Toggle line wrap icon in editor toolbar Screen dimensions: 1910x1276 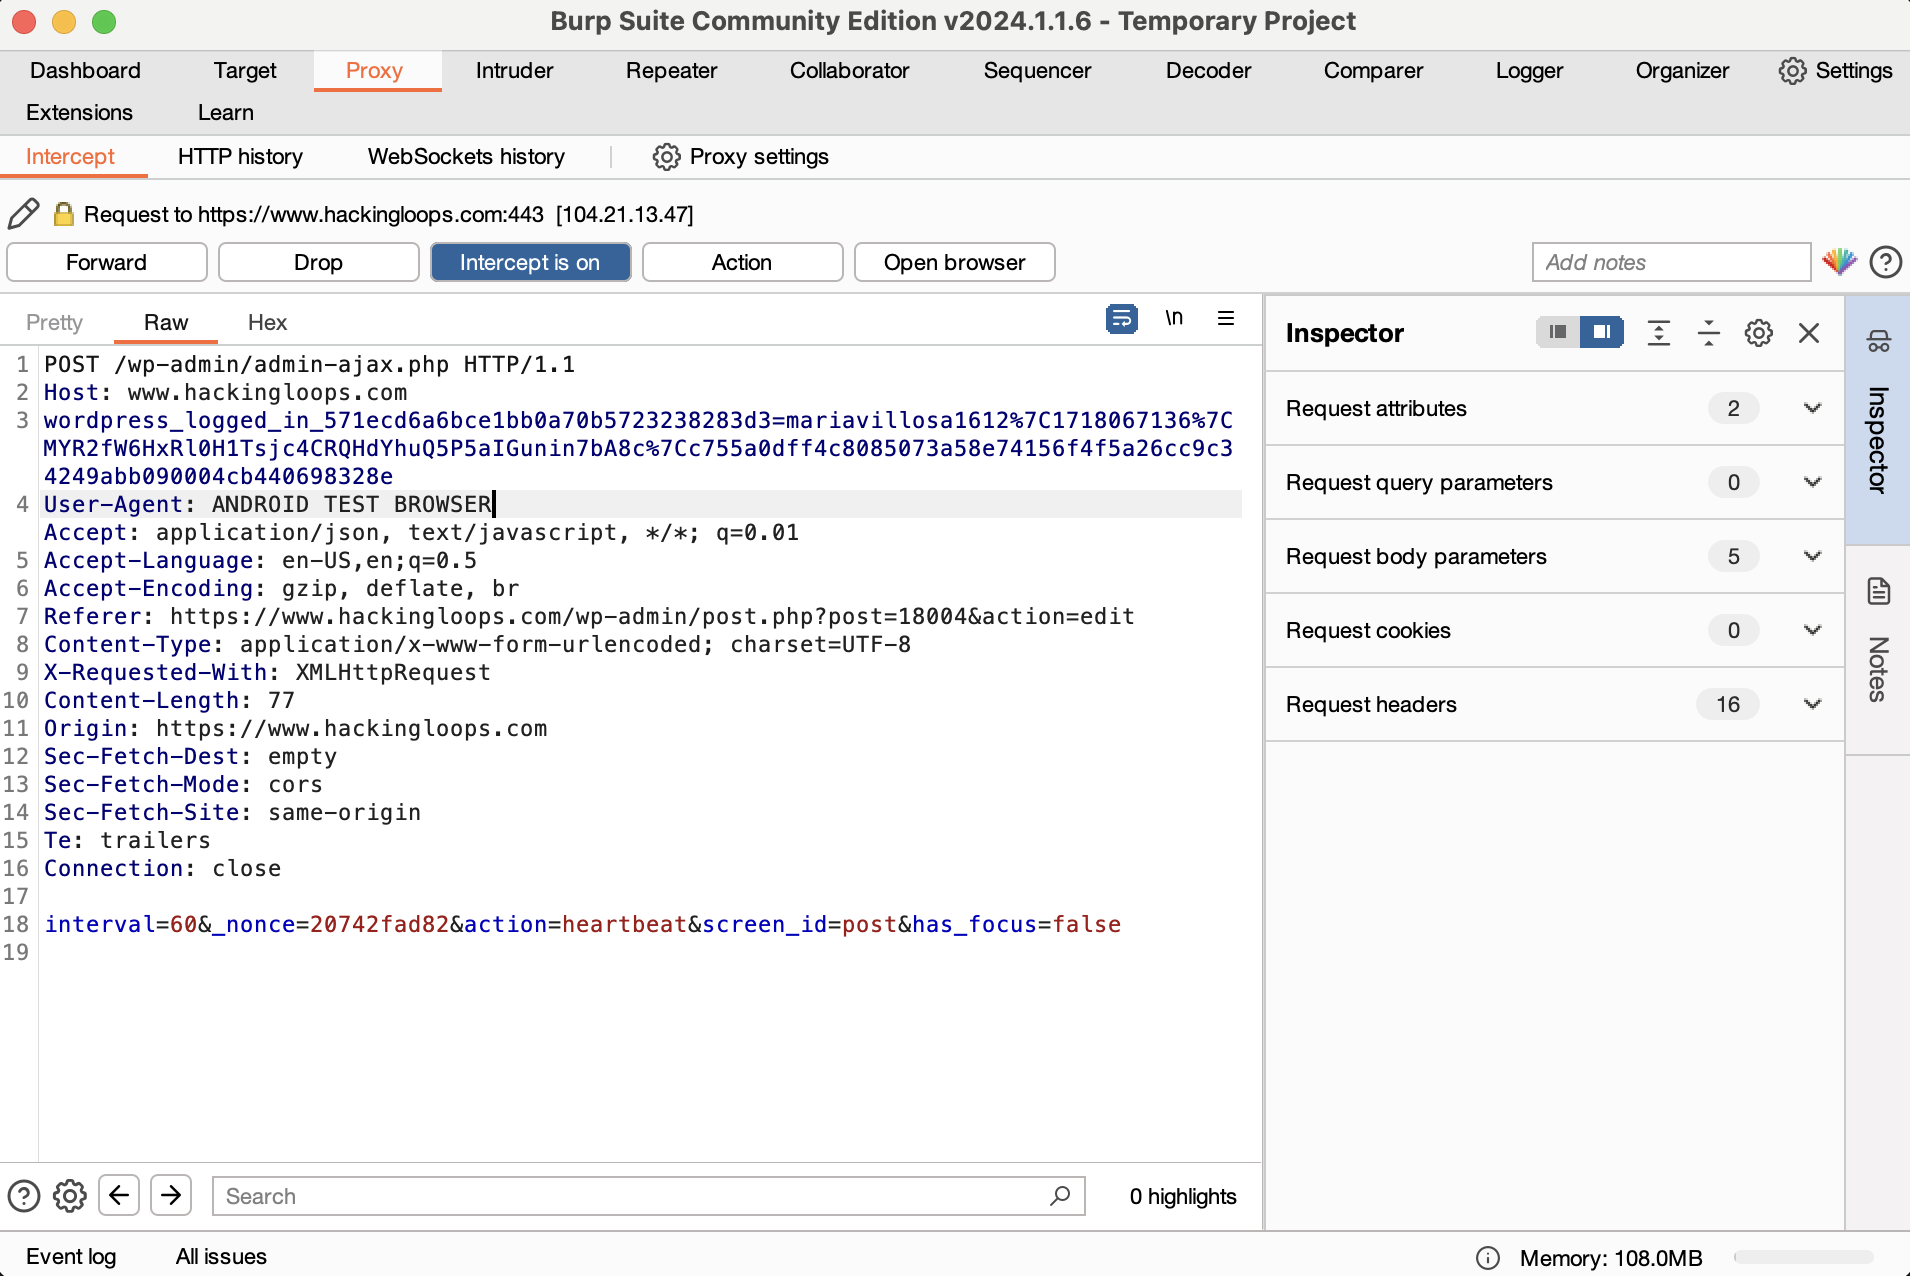point(1121,319)
